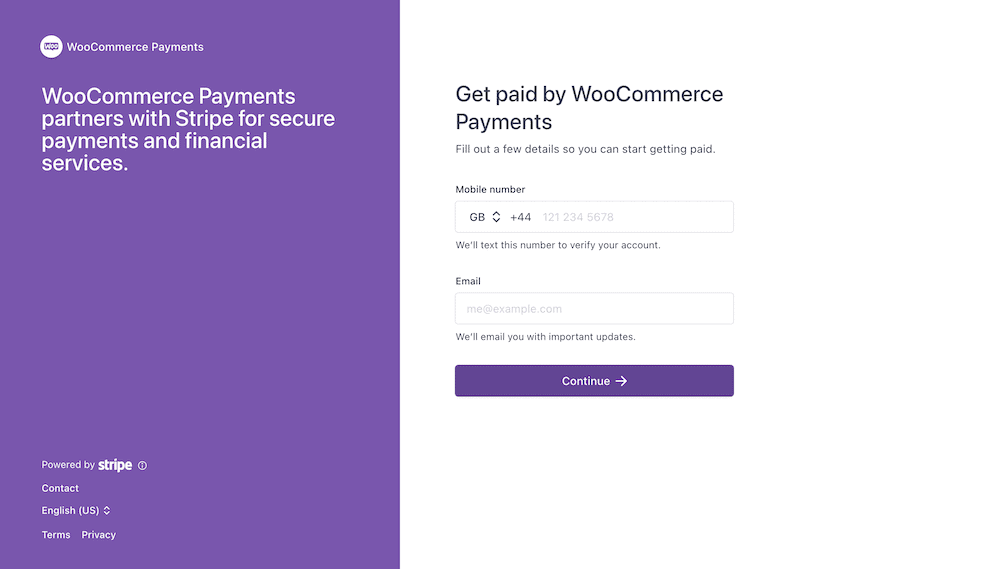Image resolution: width=1000 pixels, height=569 pixels.
Task: Focus the Email input field
Action: [594, 309]
